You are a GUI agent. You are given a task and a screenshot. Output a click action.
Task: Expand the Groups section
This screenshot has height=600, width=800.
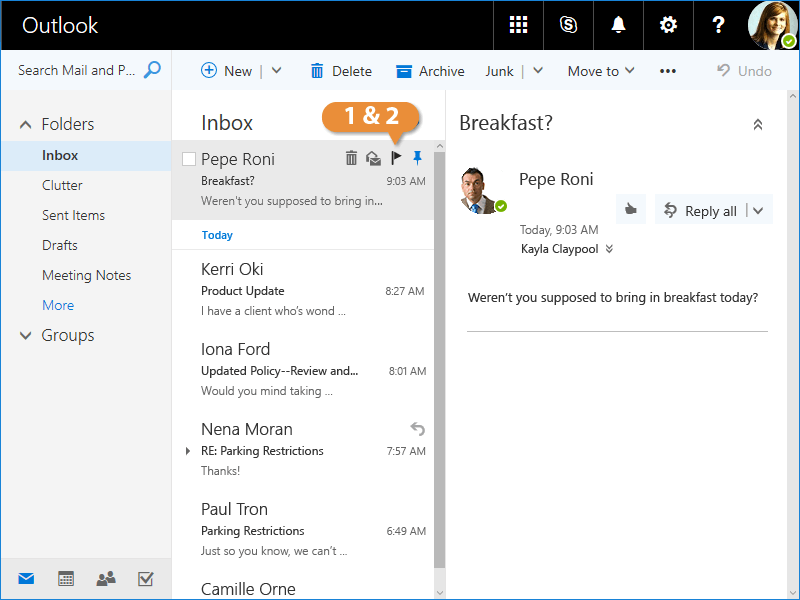26,336
